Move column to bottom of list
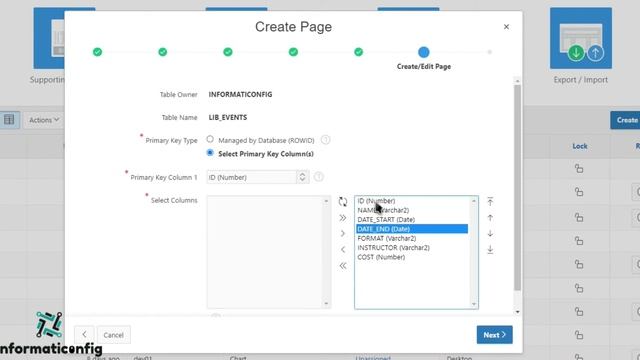This screenshot has width=640, height=360. tap(490, 249)
